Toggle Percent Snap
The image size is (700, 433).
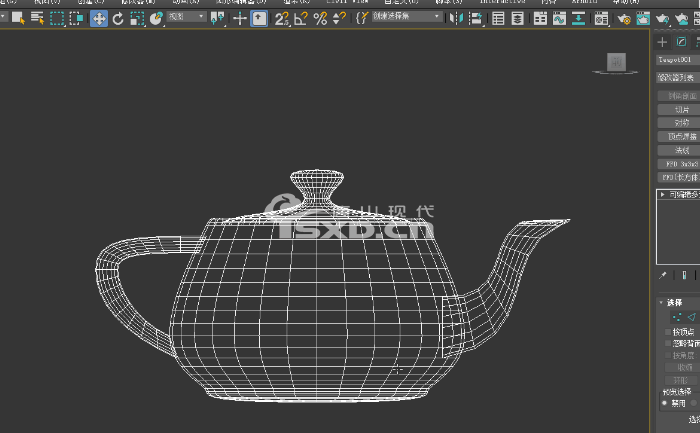[320, 18]
